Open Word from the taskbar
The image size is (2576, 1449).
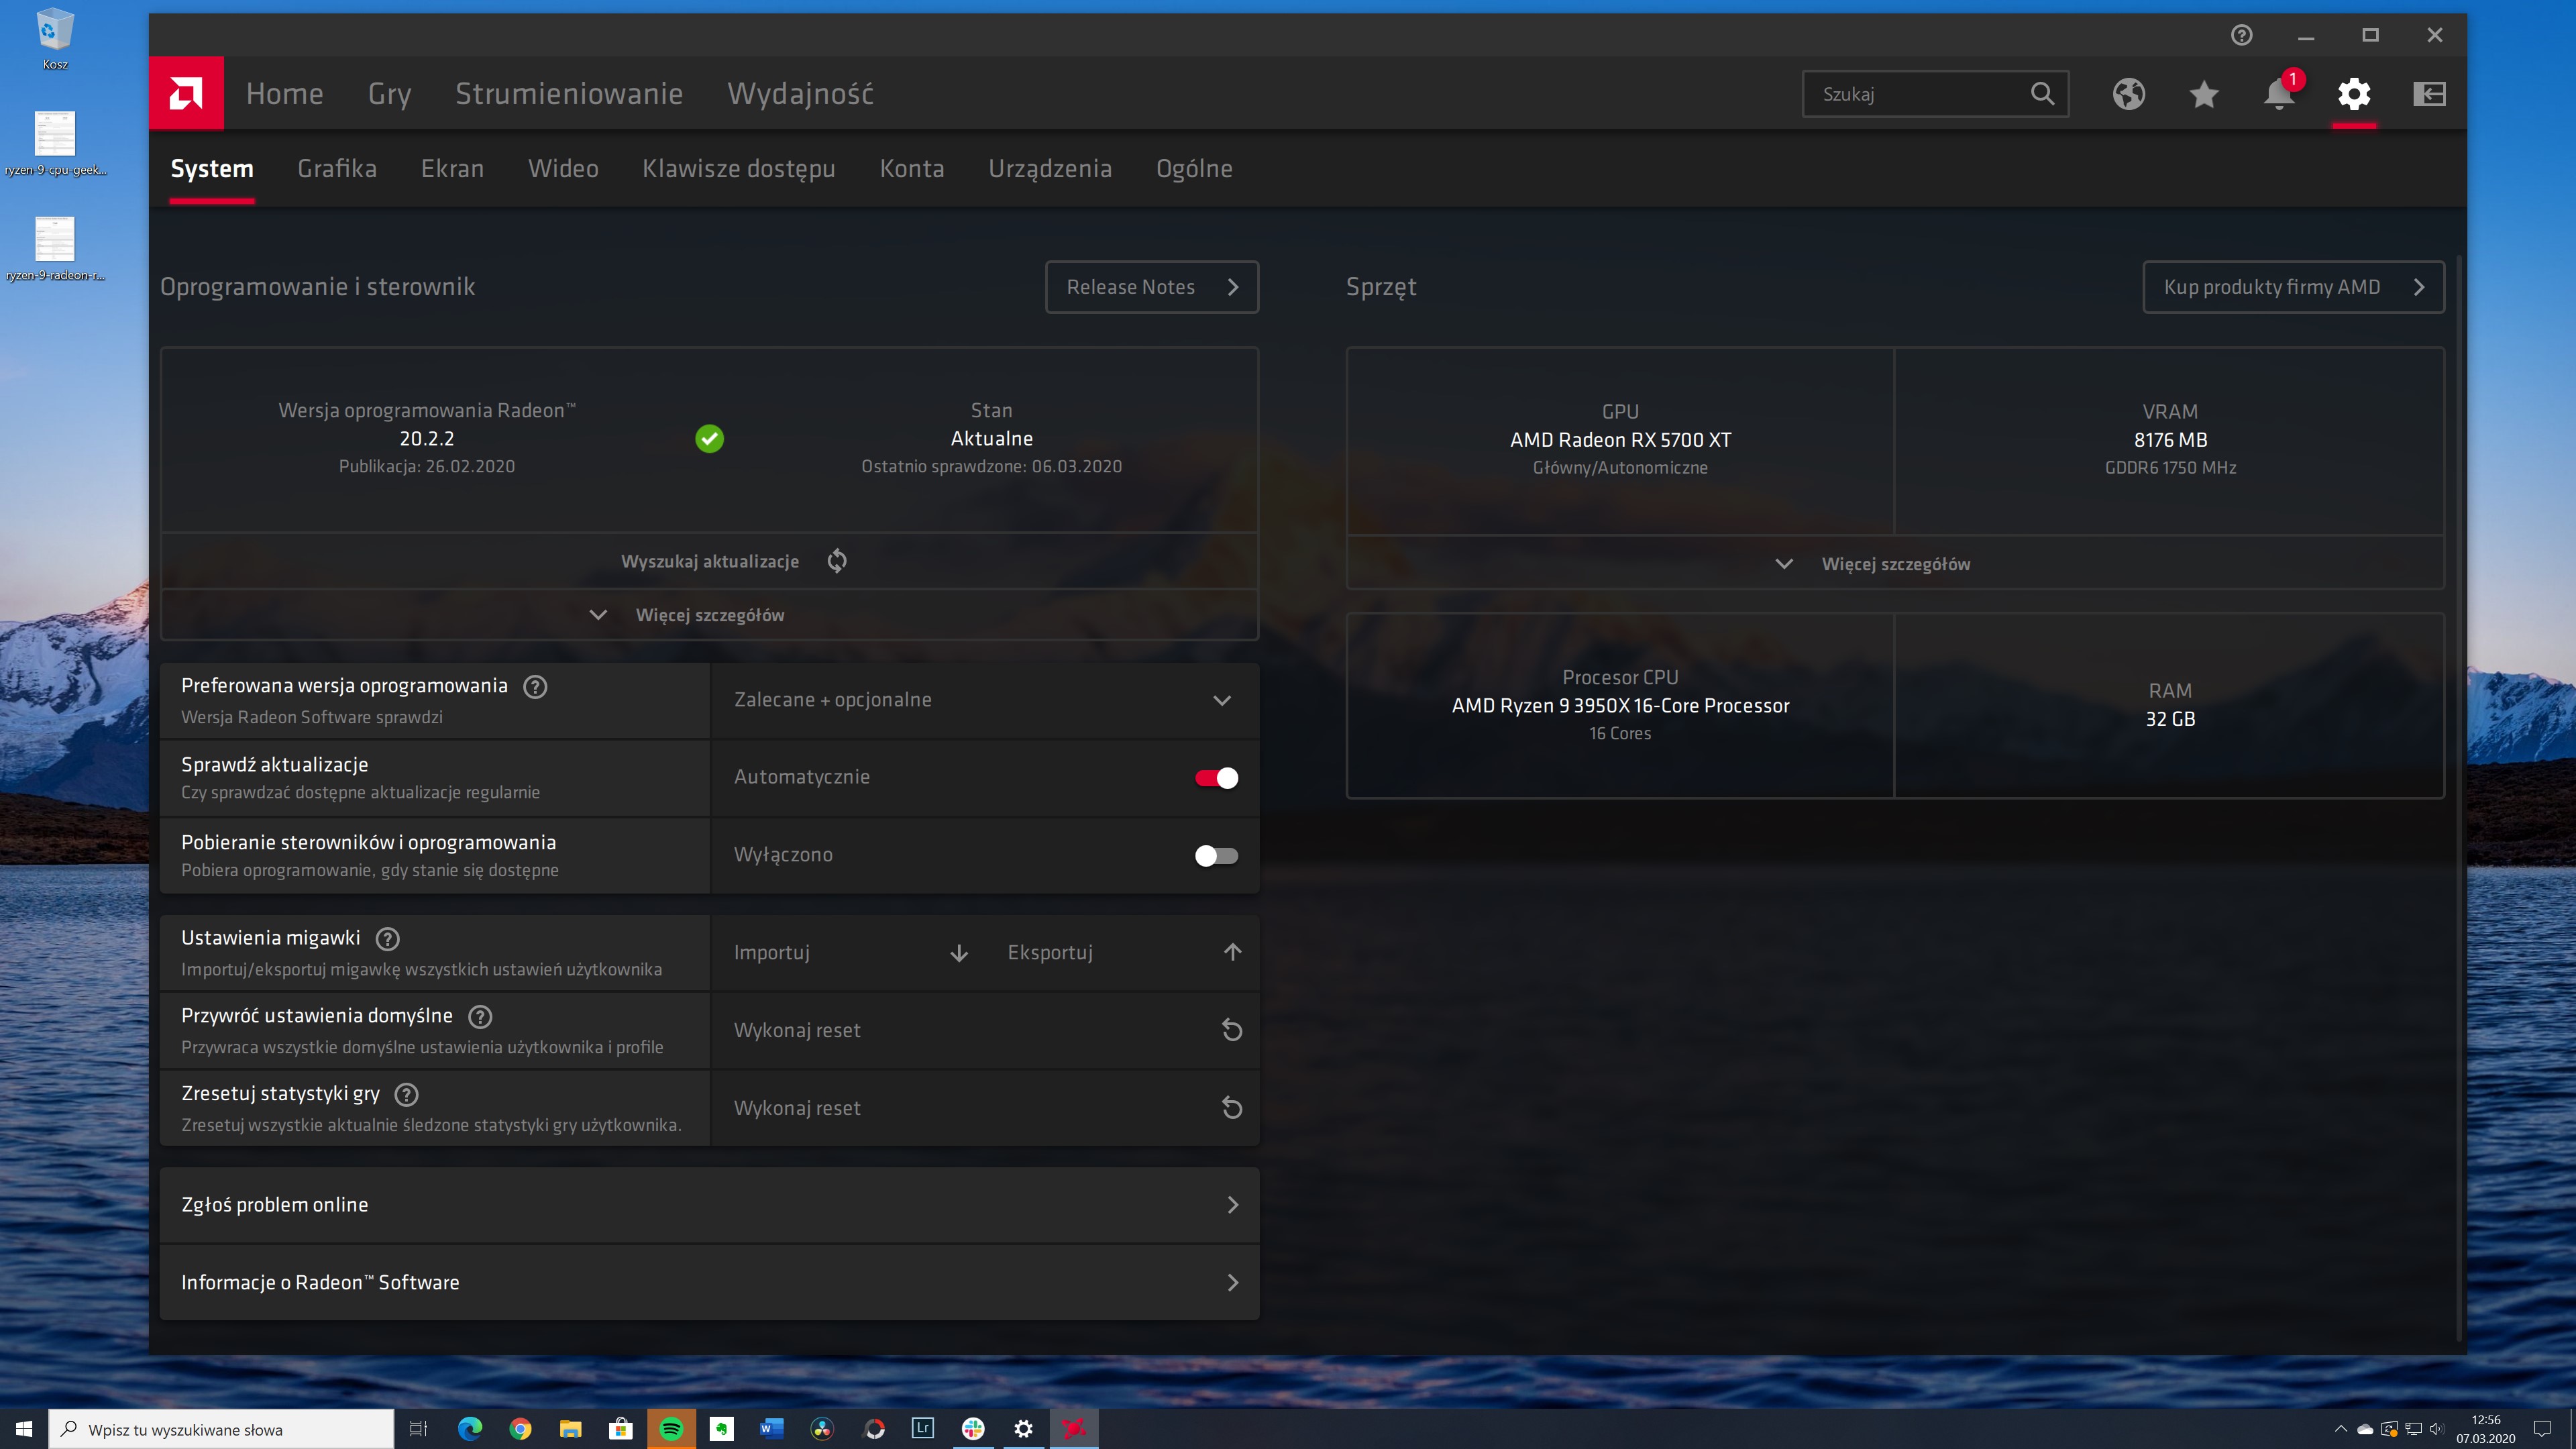(771, 1429)
